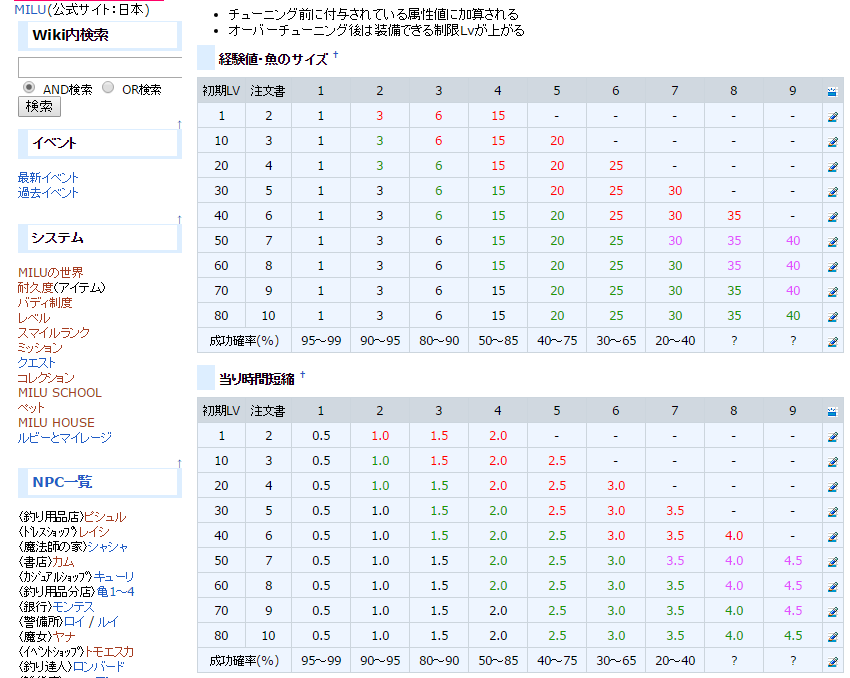Open the MILU SCHOOL sidebar link
Viewport: 850px width, 678px height.
tap(60, 393)
